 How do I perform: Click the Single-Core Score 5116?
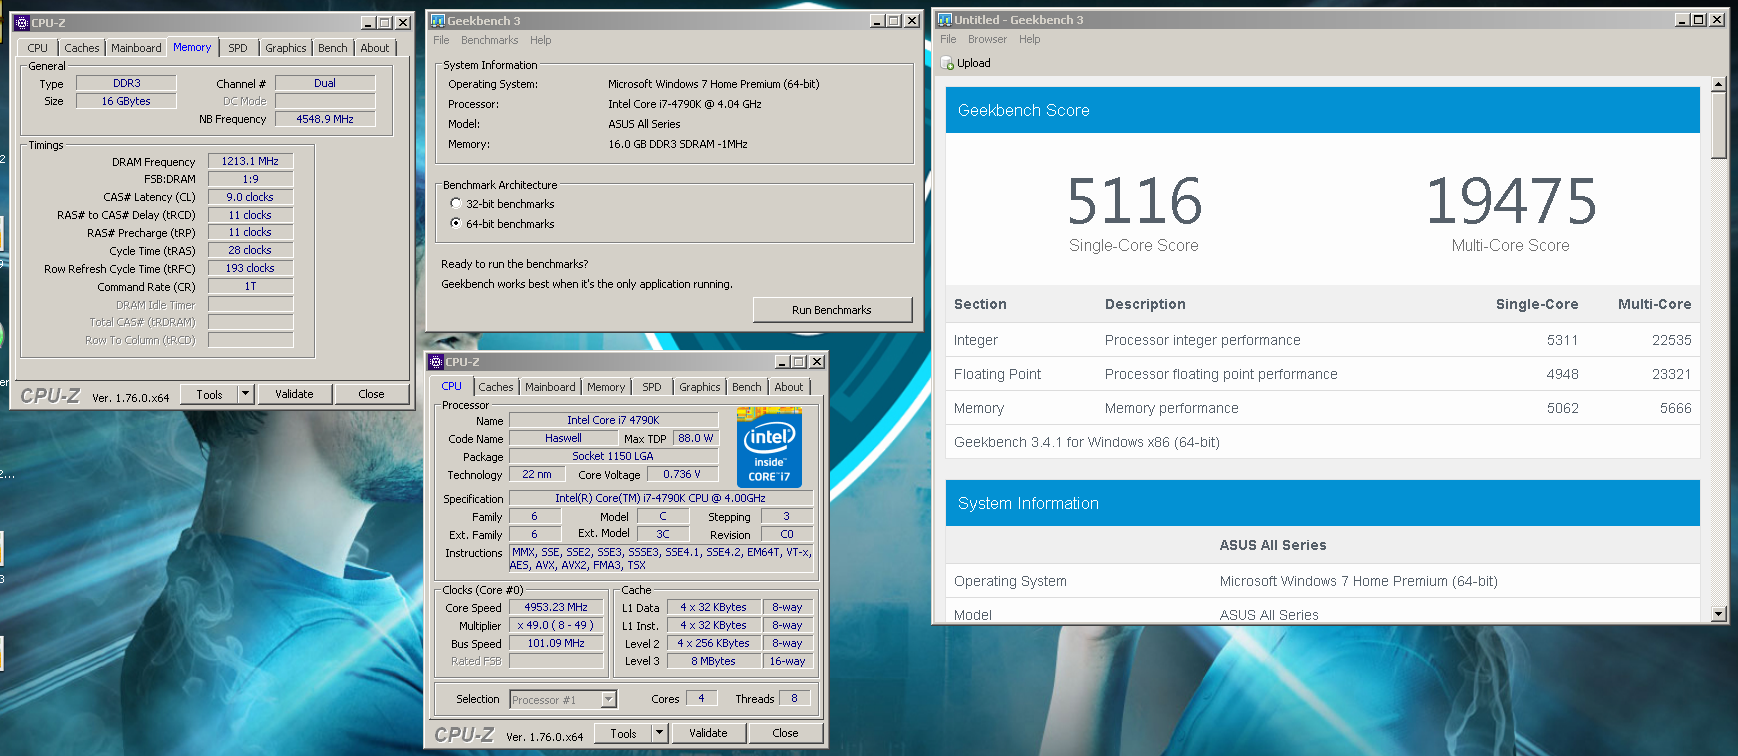point(1134,201)
